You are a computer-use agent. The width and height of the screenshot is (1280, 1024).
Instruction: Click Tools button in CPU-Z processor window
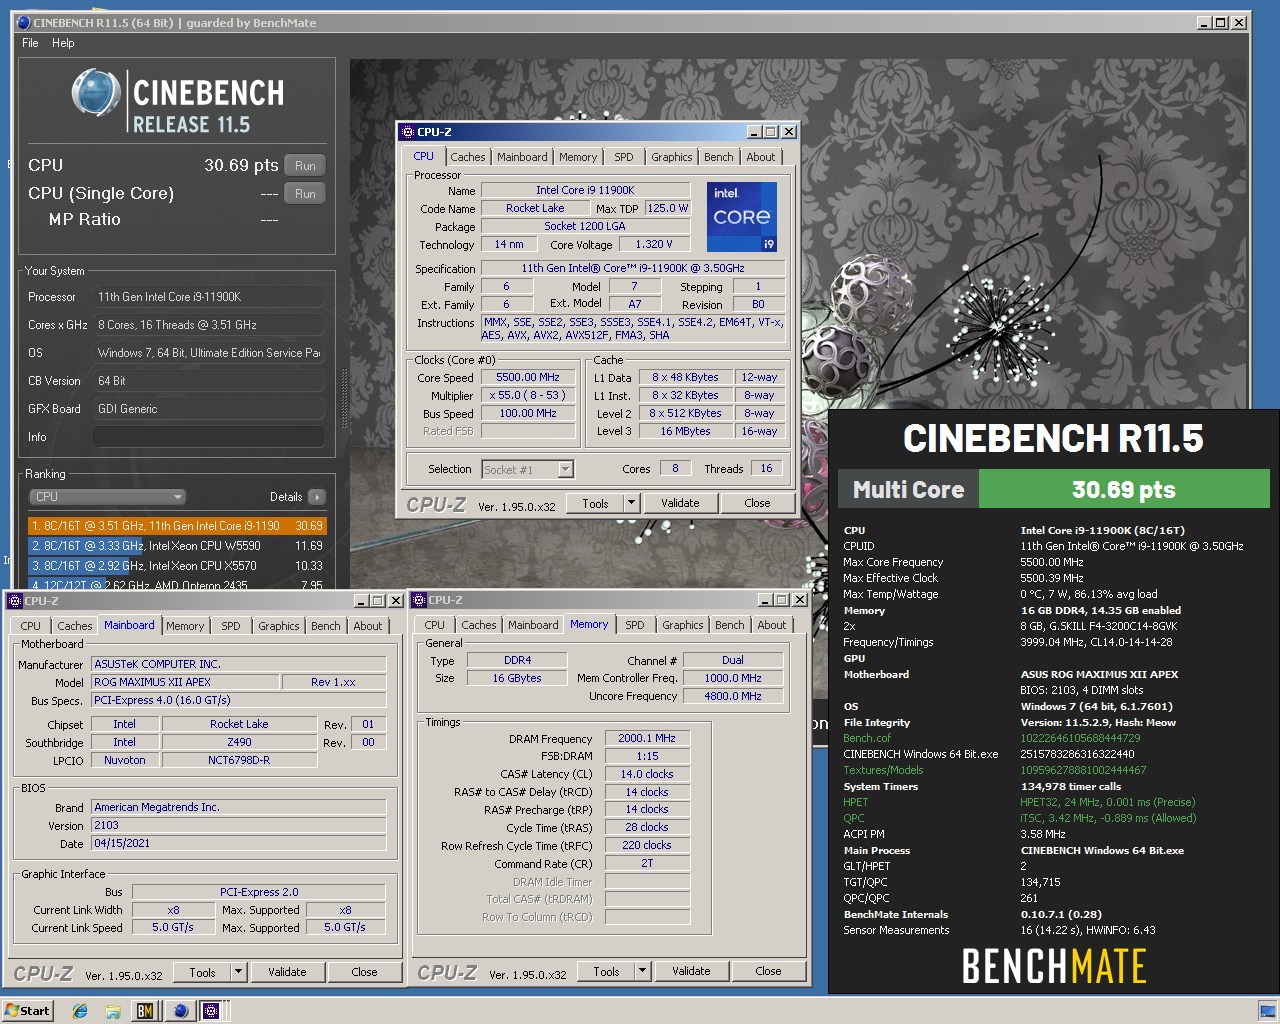click(595, 503)
